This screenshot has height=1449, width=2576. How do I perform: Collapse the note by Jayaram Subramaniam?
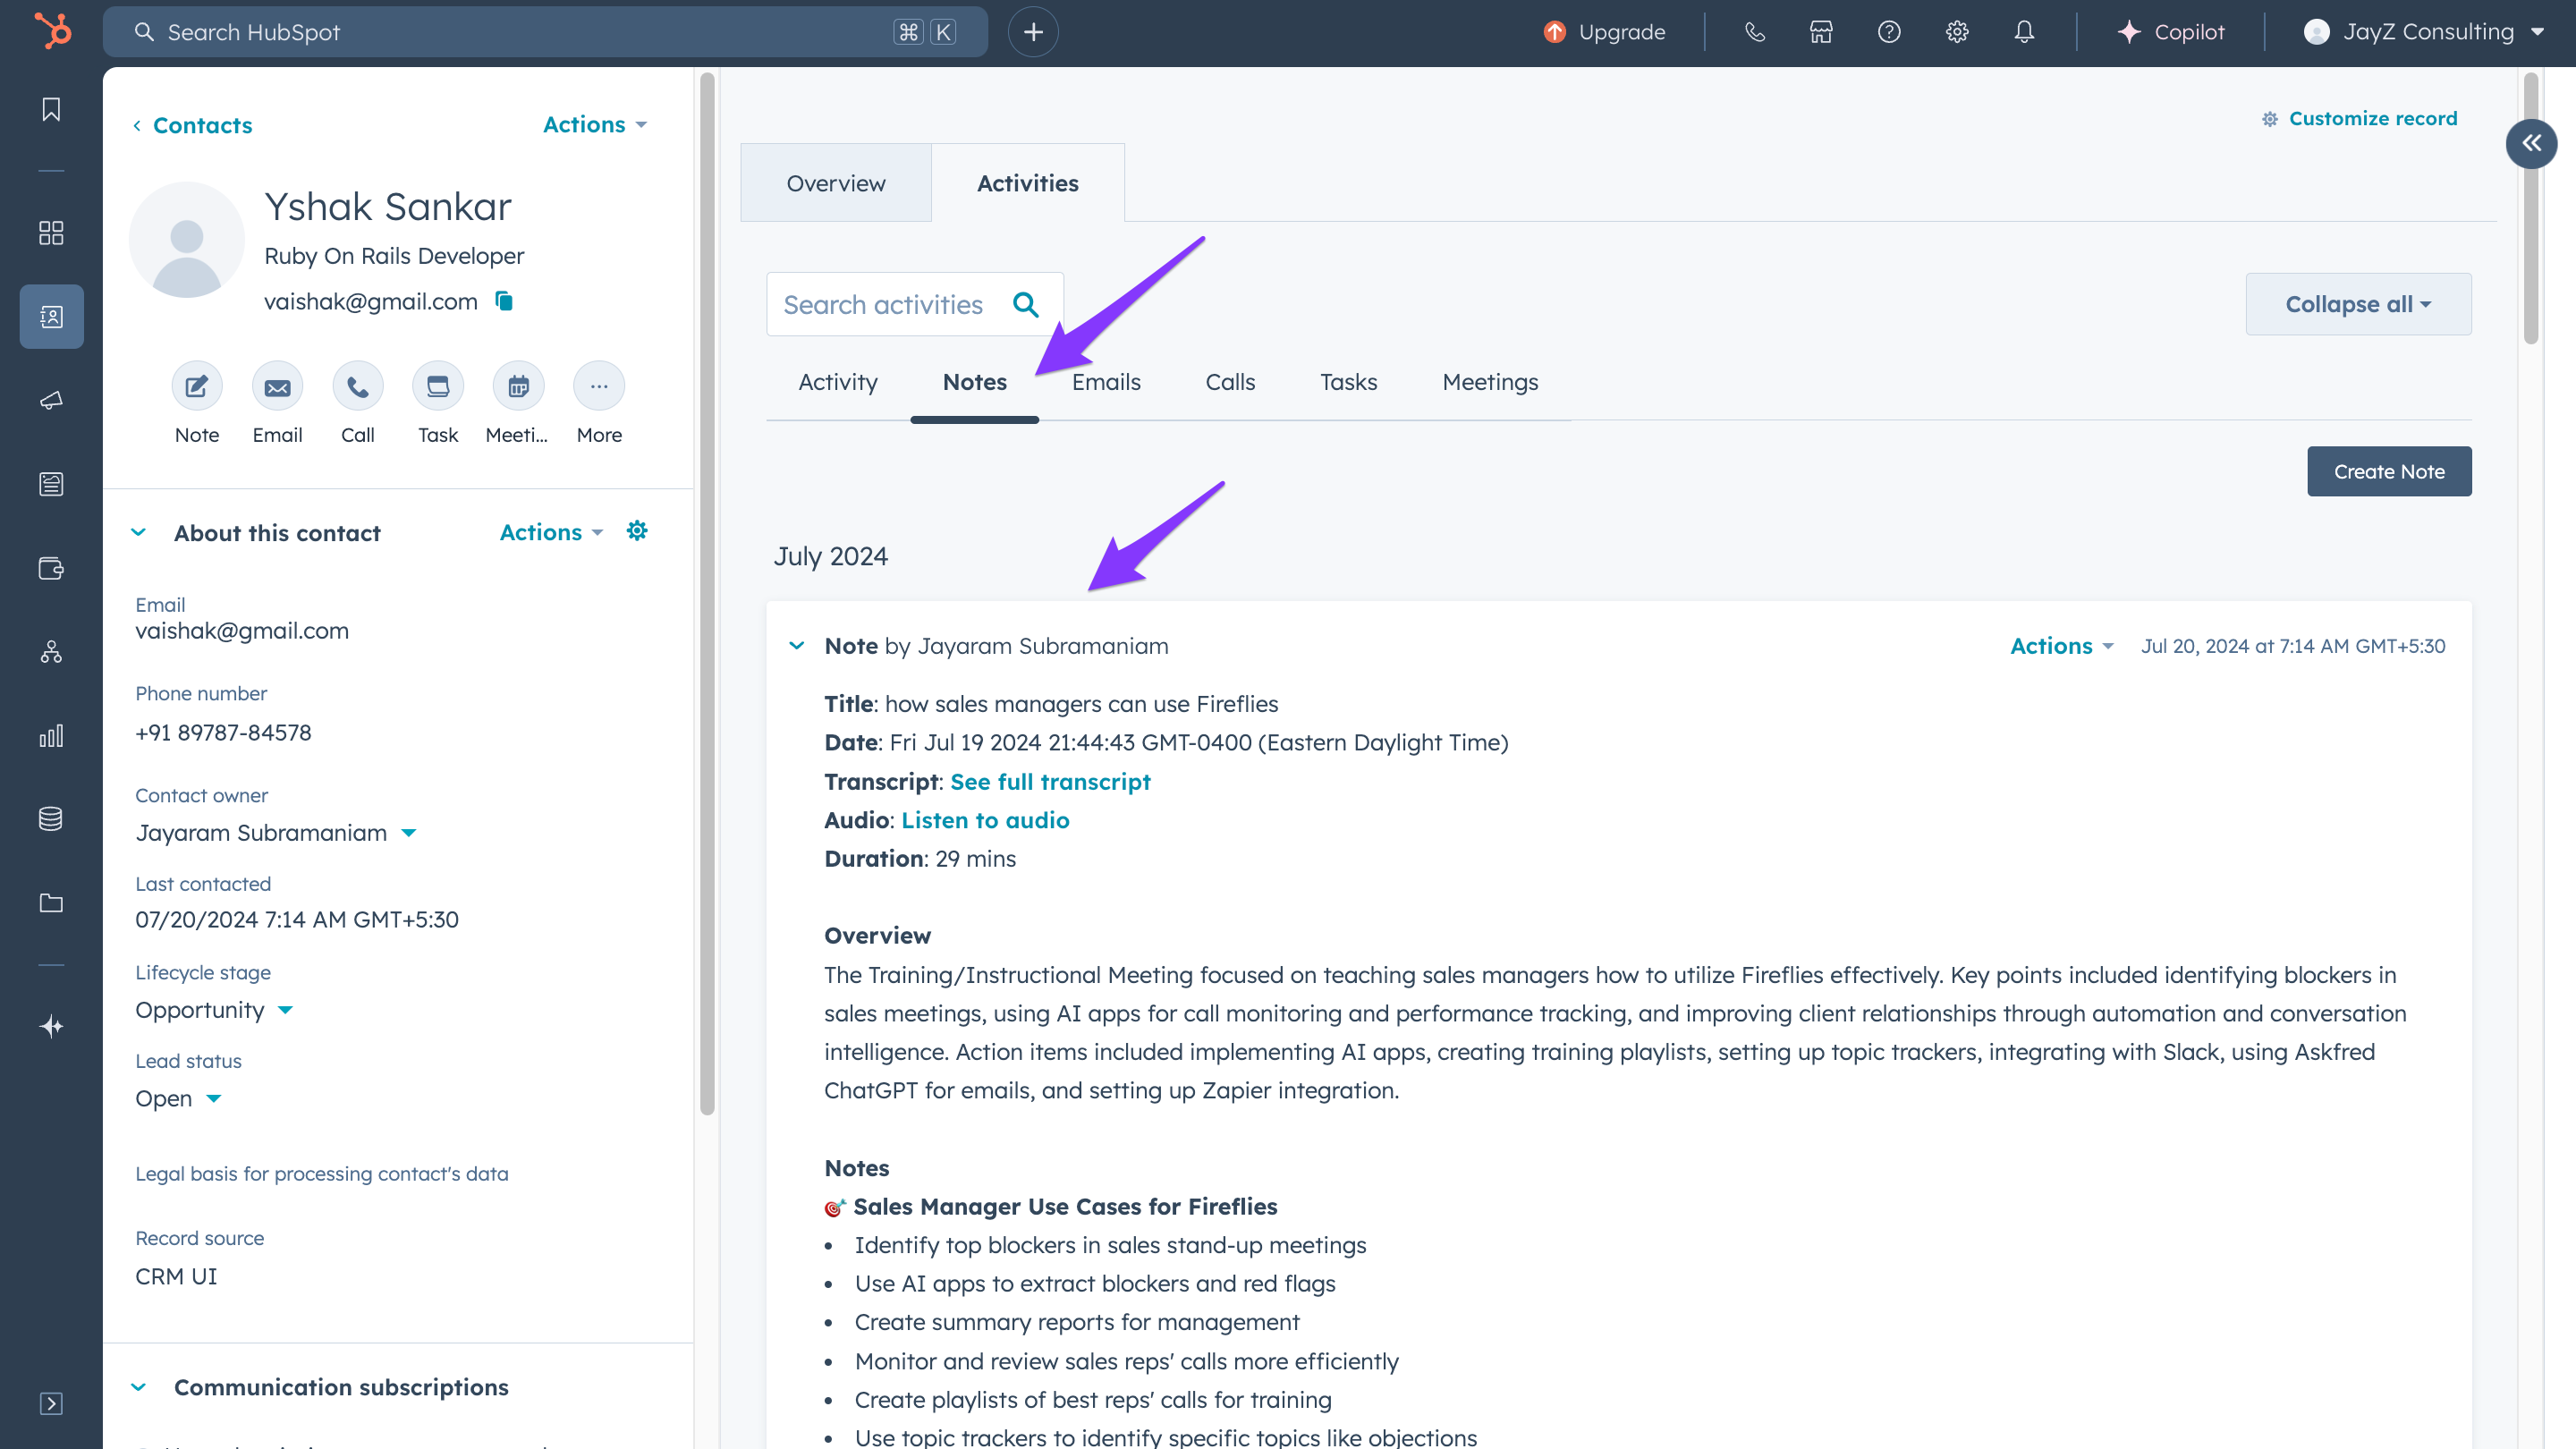(796, 646)
